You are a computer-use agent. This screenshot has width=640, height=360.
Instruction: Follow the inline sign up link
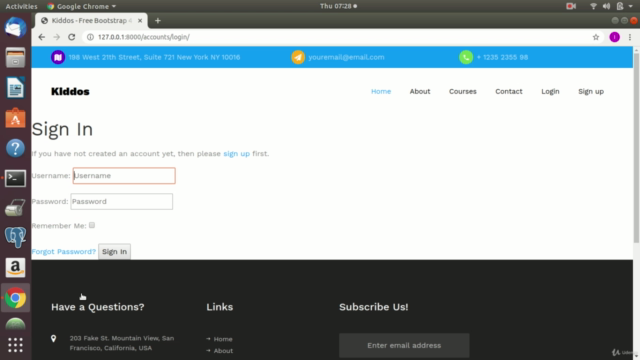coord(236,153)
